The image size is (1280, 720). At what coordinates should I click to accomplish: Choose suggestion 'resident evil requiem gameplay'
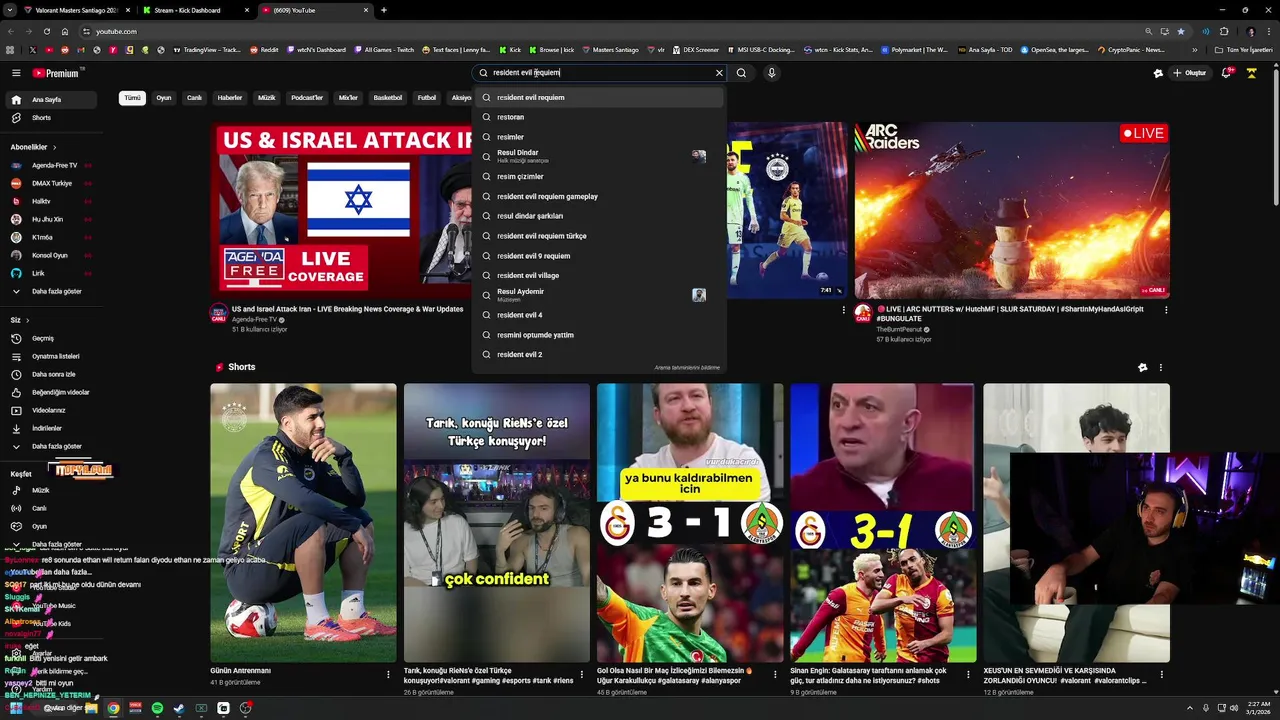(x=599, y=196)
